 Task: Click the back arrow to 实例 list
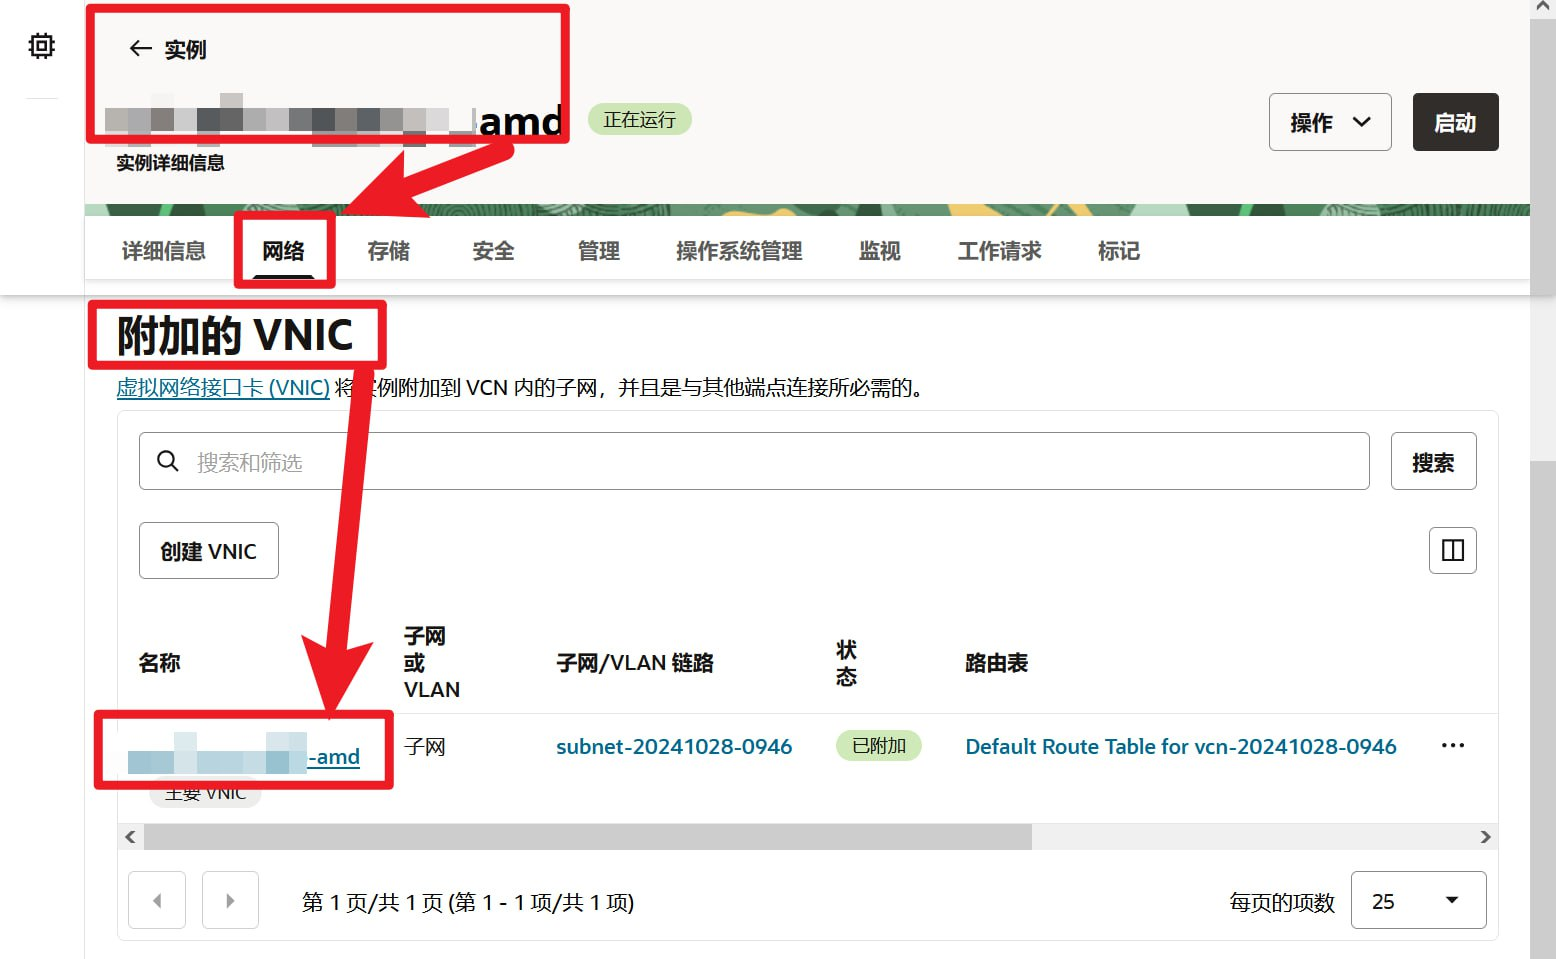(141, 49)
